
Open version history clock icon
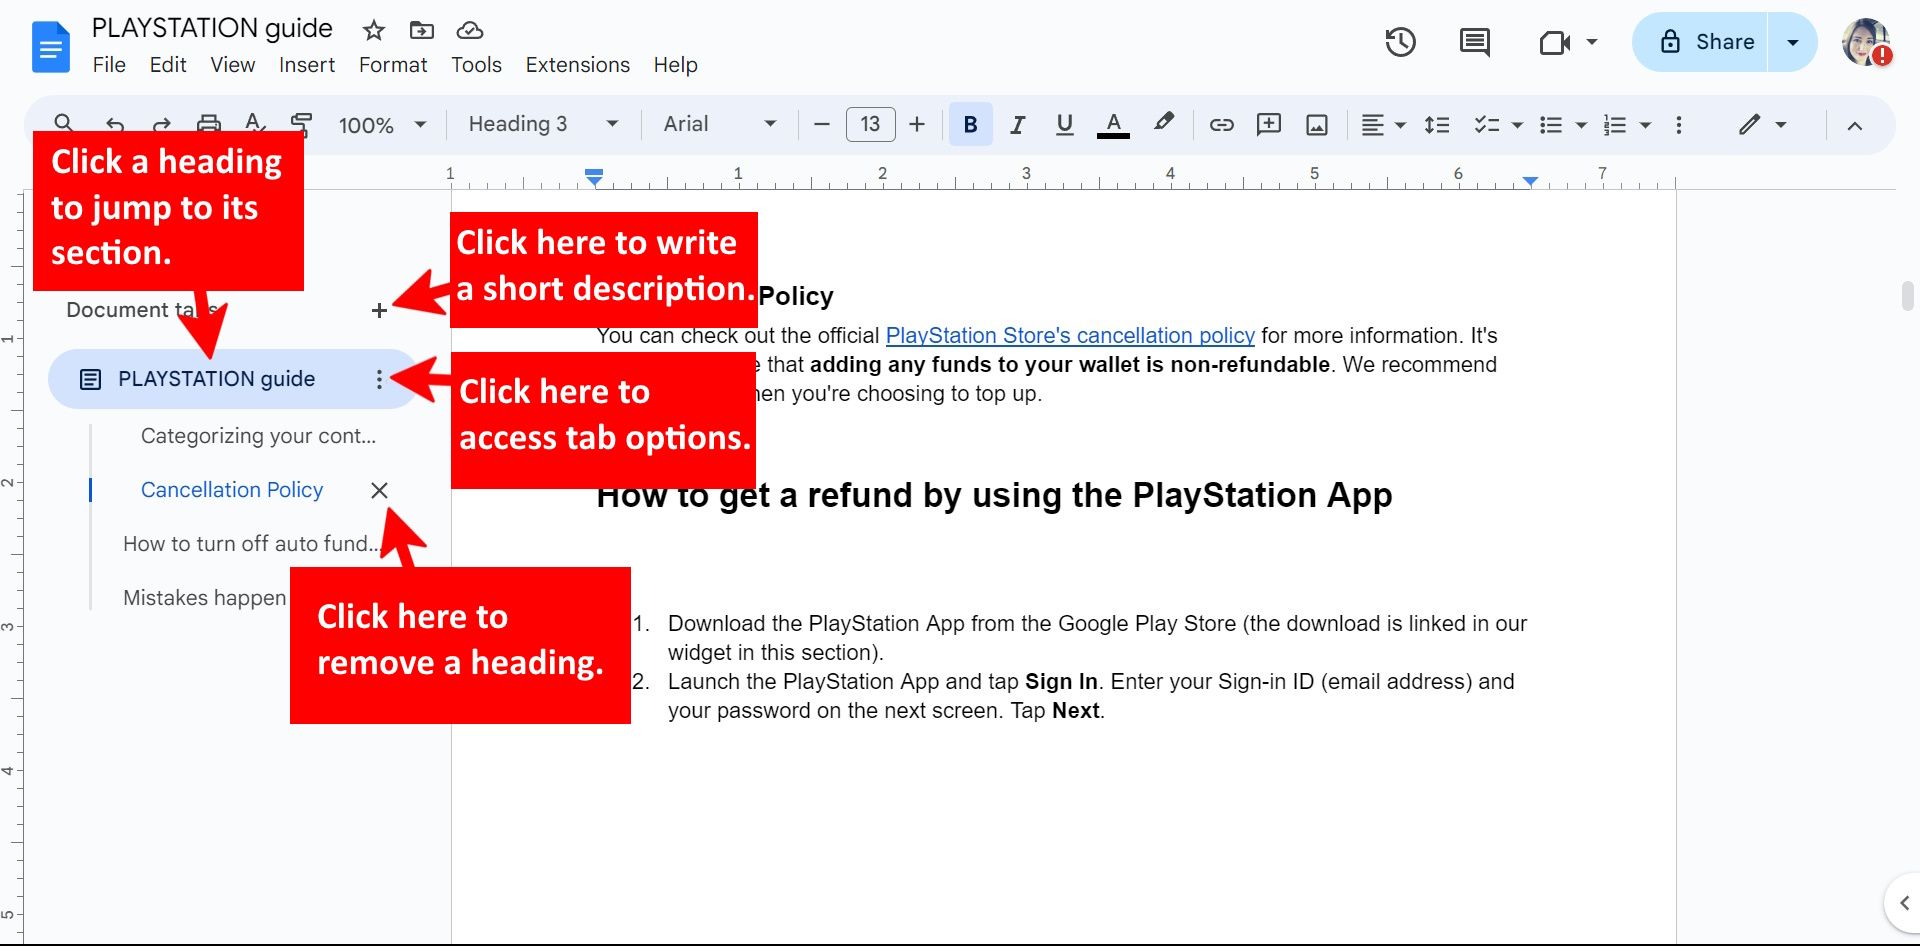click(1400, 42)
